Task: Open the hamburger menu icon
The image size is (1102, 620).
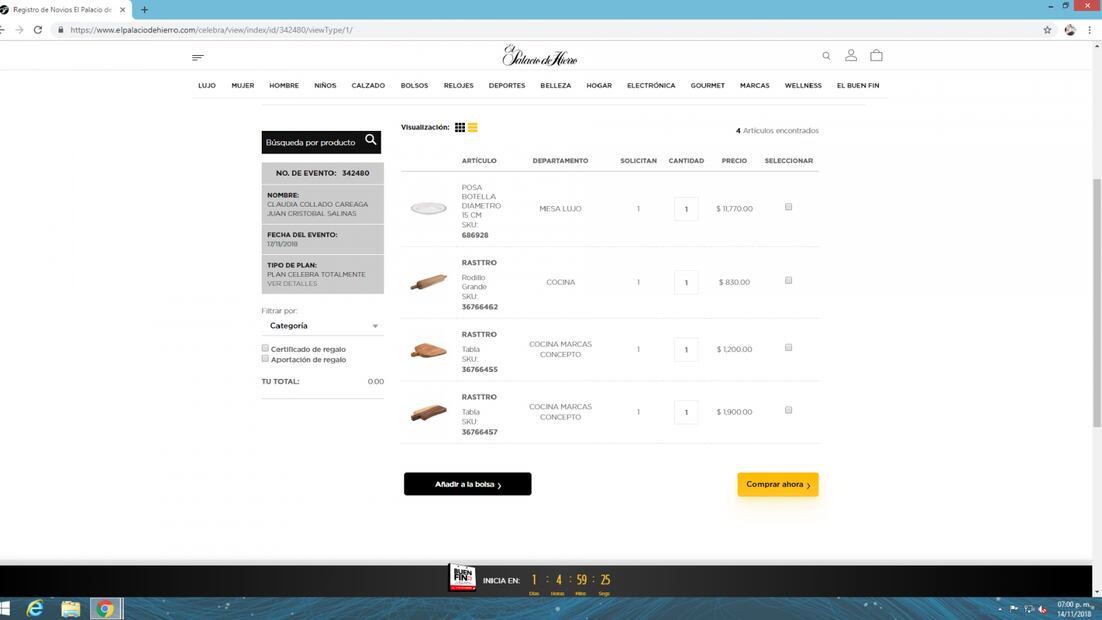Action: 198,57
